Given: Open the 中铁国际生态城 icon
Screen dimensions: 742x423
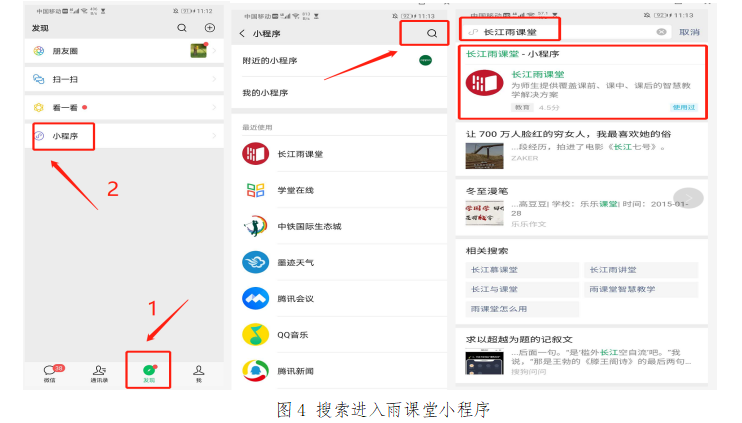Looking at the screenshot, I should point(256,226).
